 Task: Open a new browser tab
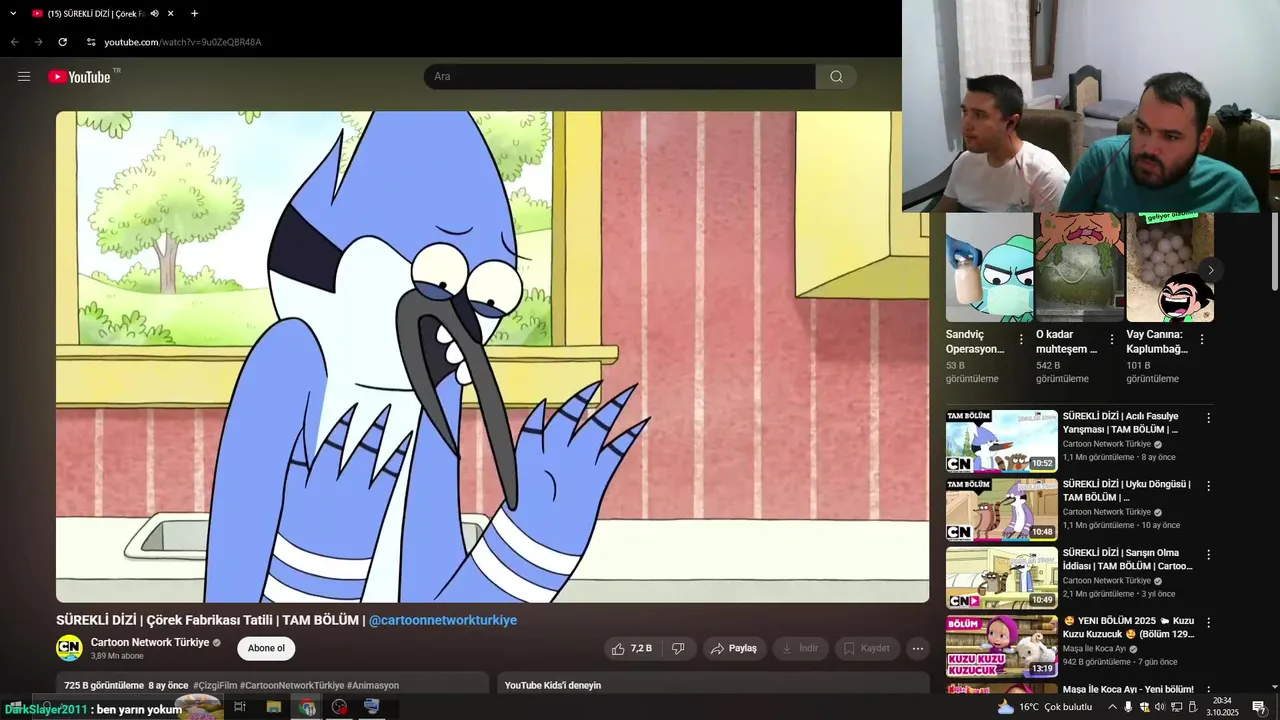(x=194, y=14)
